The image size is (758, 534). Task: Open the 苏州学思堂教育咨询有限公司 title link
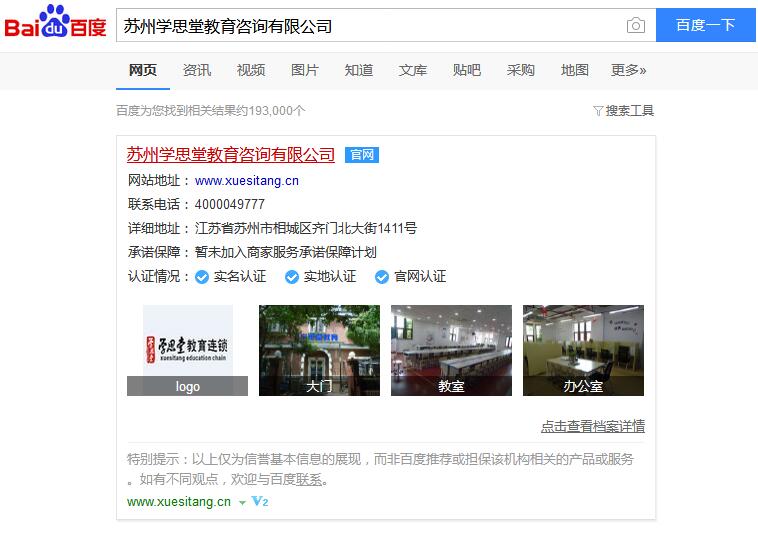click(231, 155)
